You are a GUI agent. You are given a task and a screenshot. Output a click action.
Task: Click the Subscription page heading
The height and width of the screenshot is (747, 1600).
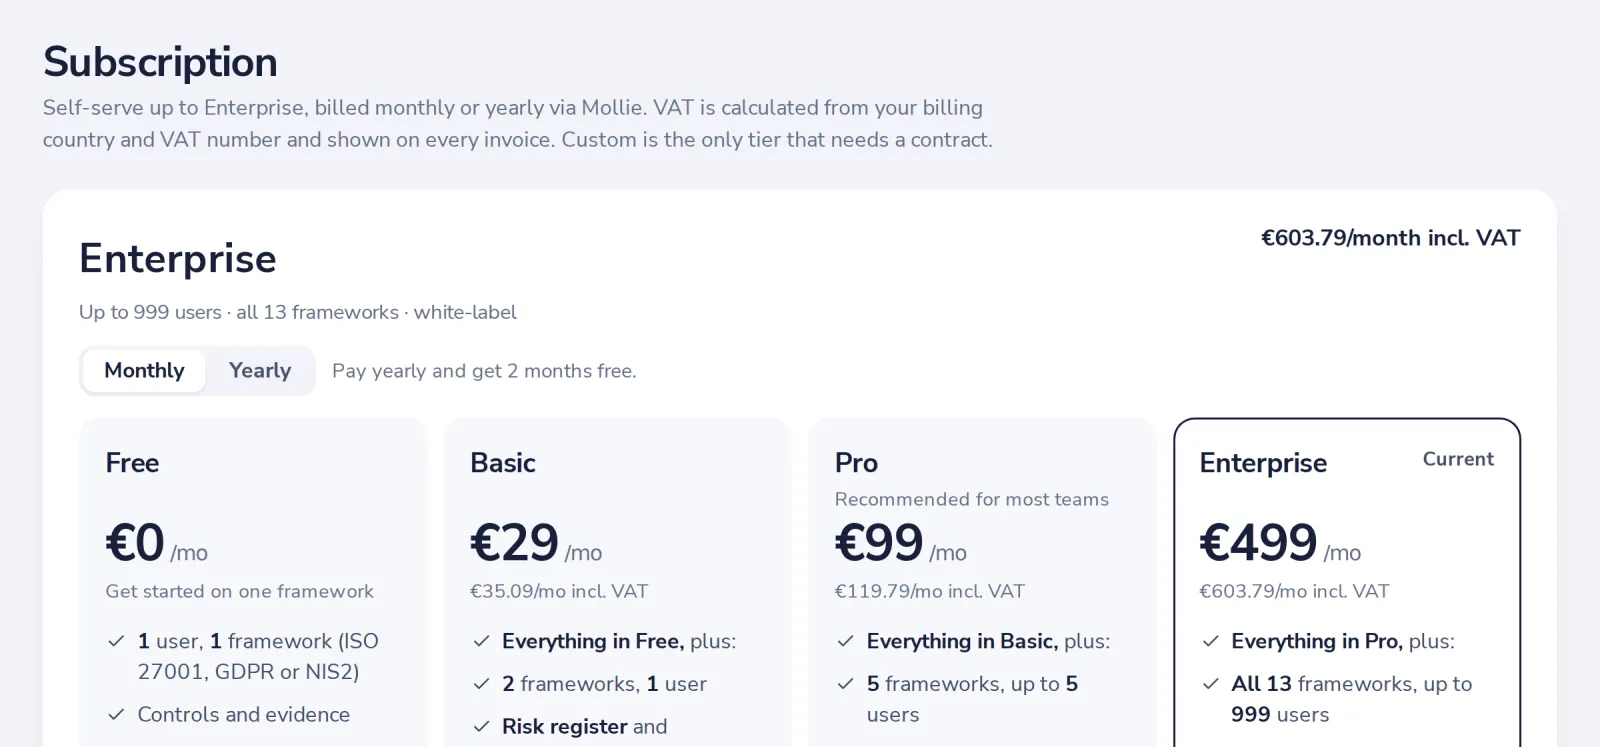click(160, 62)
